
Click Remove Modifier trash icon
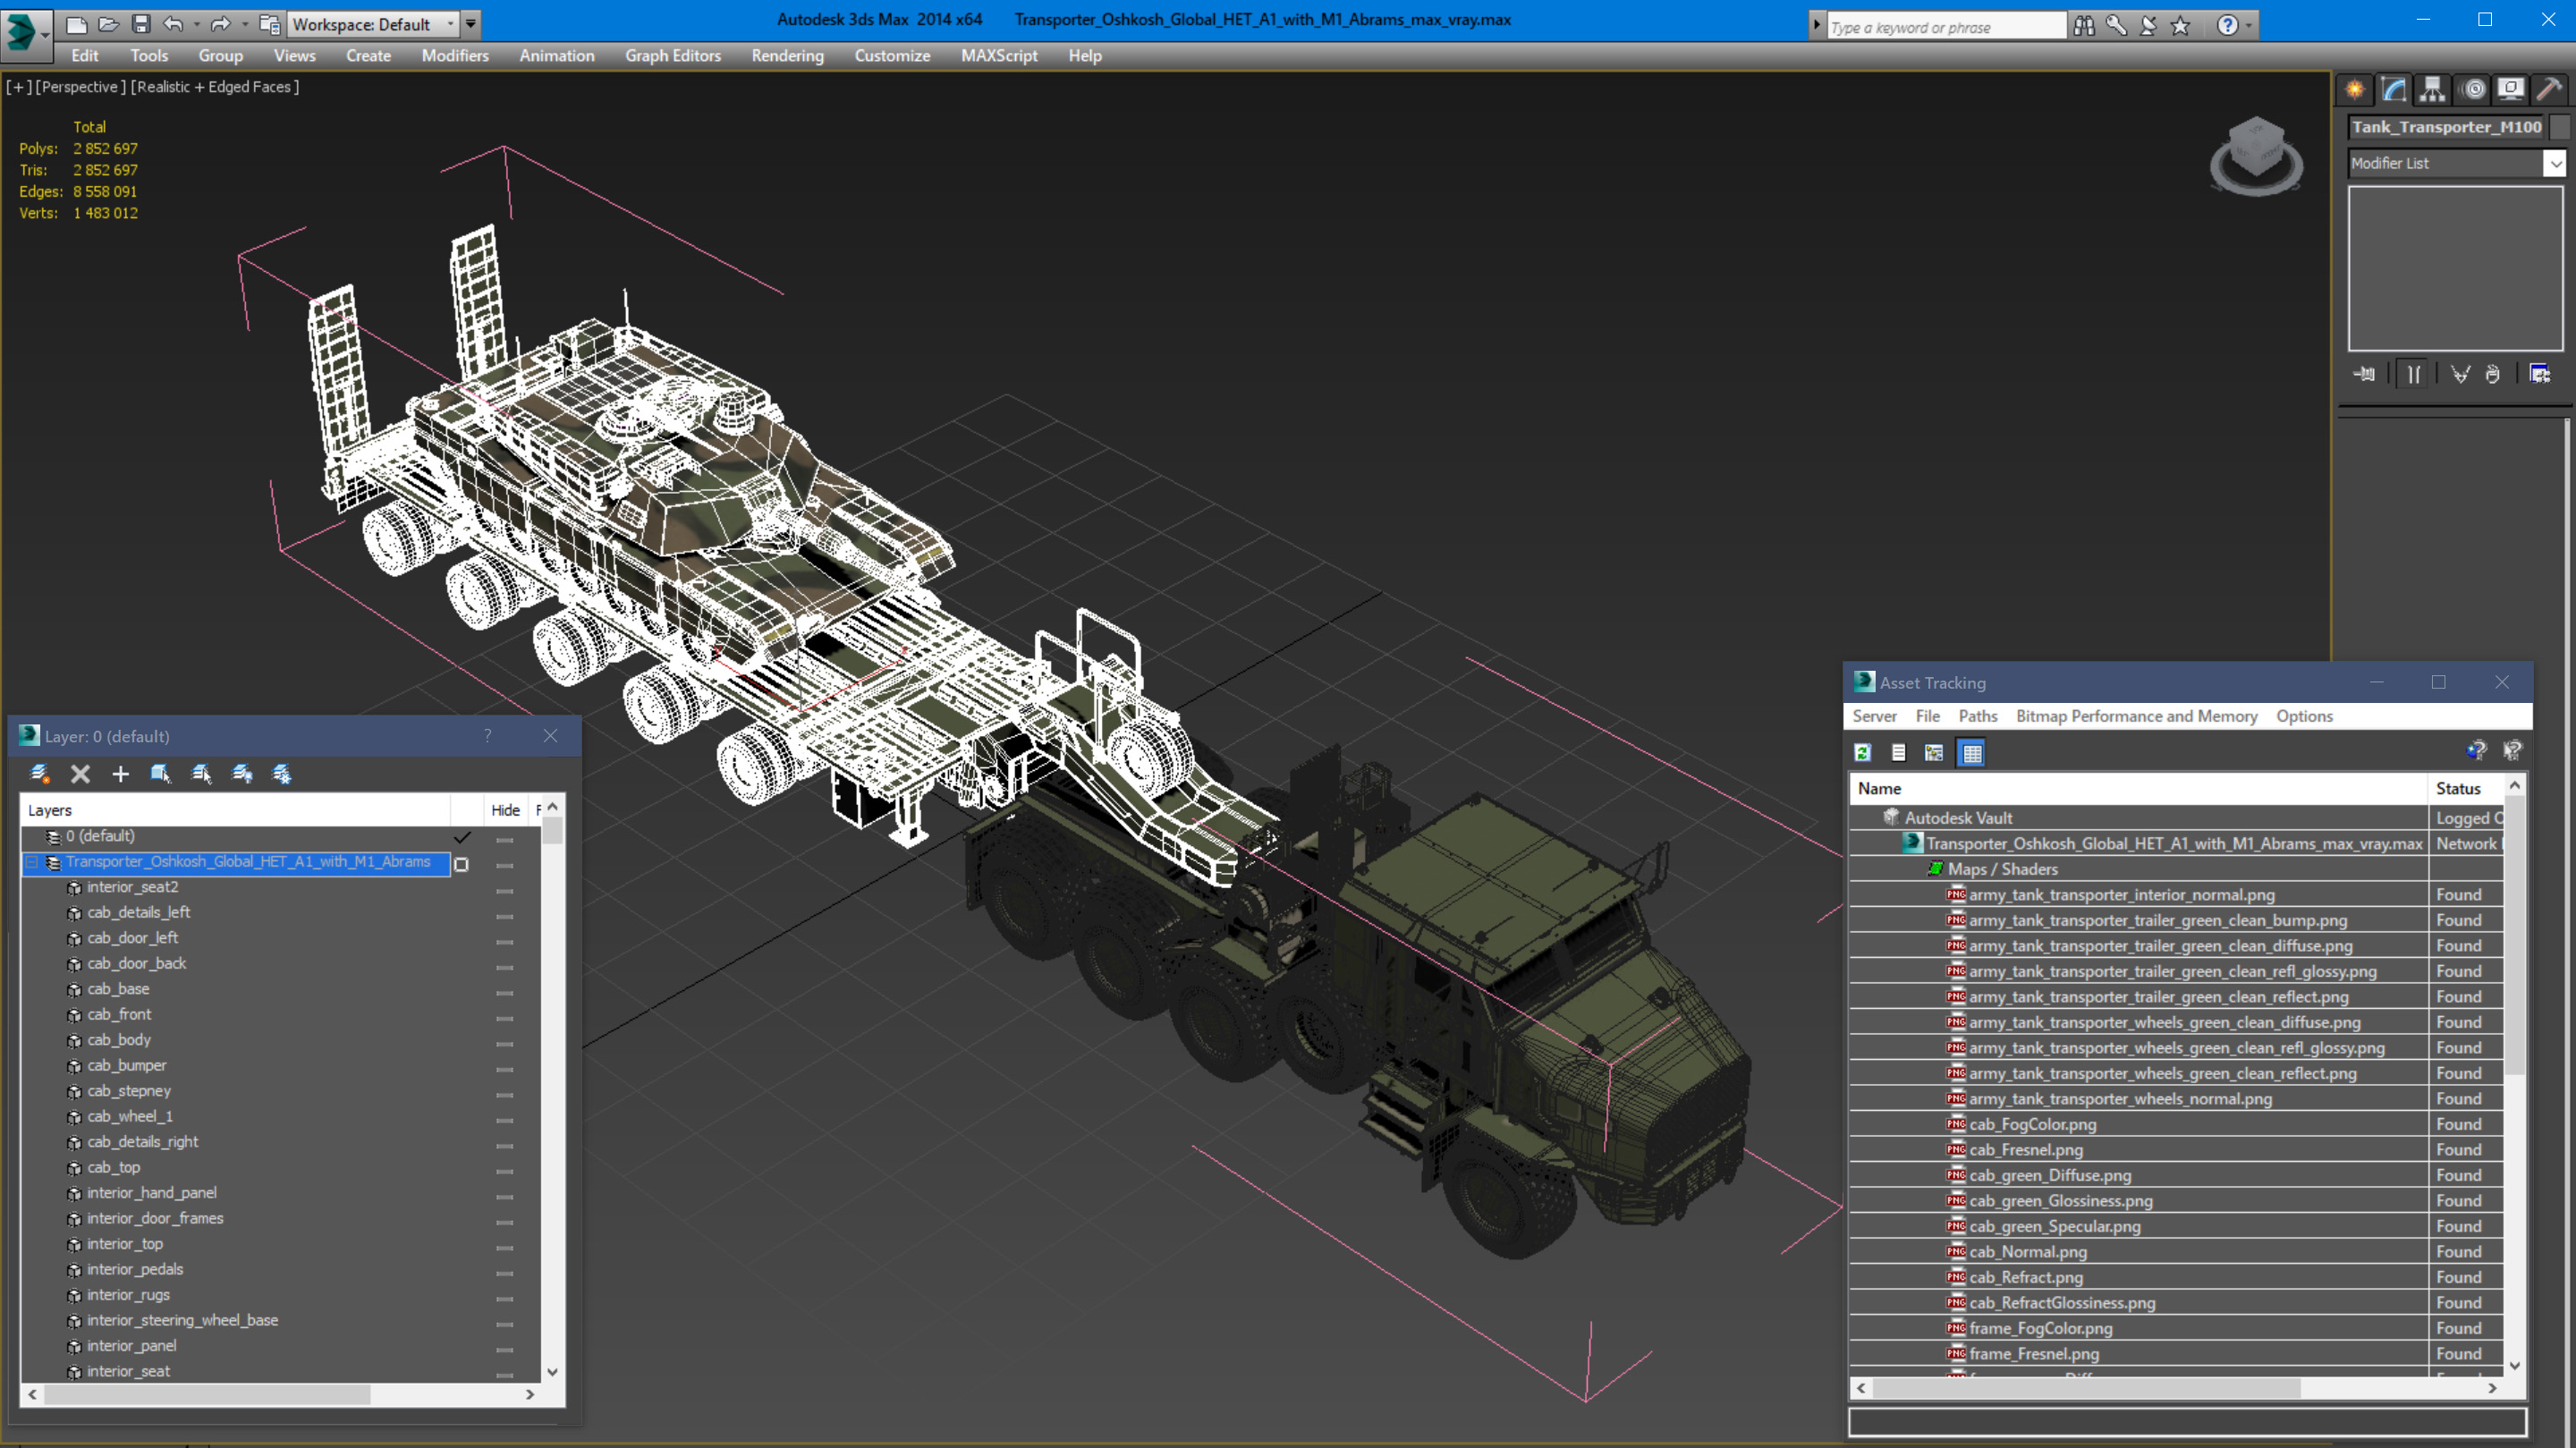pos(2493,374)
